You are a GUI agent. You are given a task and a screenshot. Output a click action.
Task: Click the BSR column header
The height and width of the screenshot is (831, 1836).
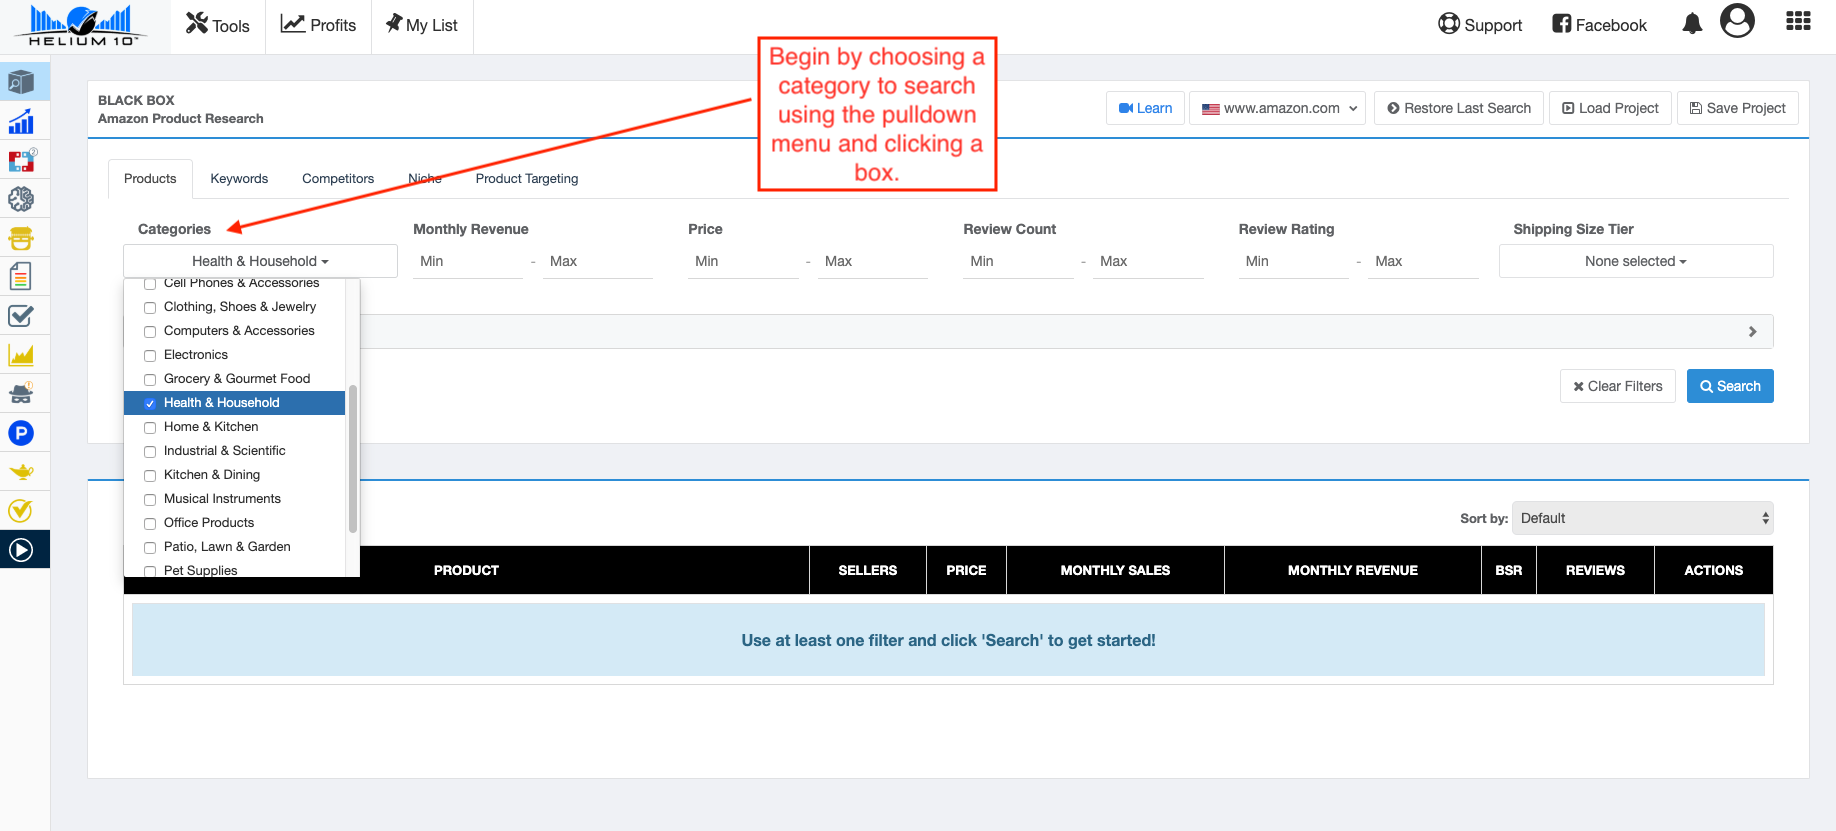(x=1509, y=570)
